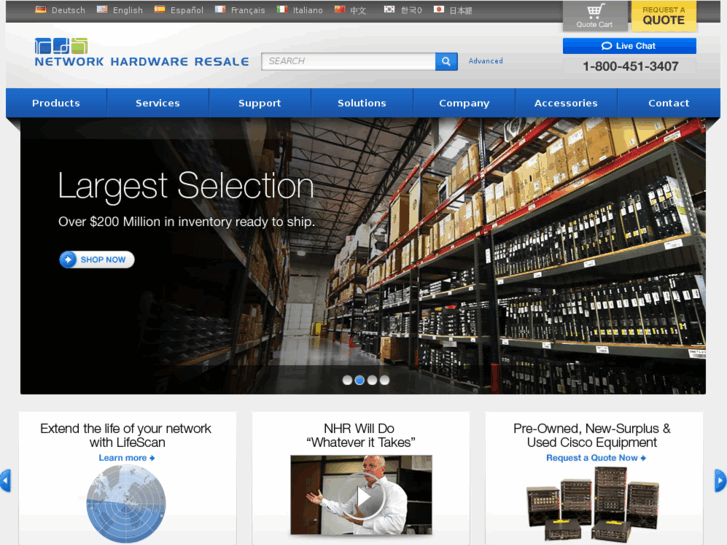Image resolution: width=727 pixels, height=545 pixels.
Task: Switch language to Français
Action: [248, 10]
